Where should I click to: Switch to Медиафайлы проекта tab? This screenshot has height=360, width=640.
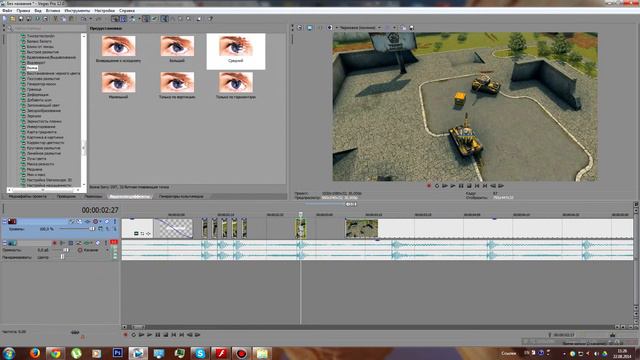point(27,196)
